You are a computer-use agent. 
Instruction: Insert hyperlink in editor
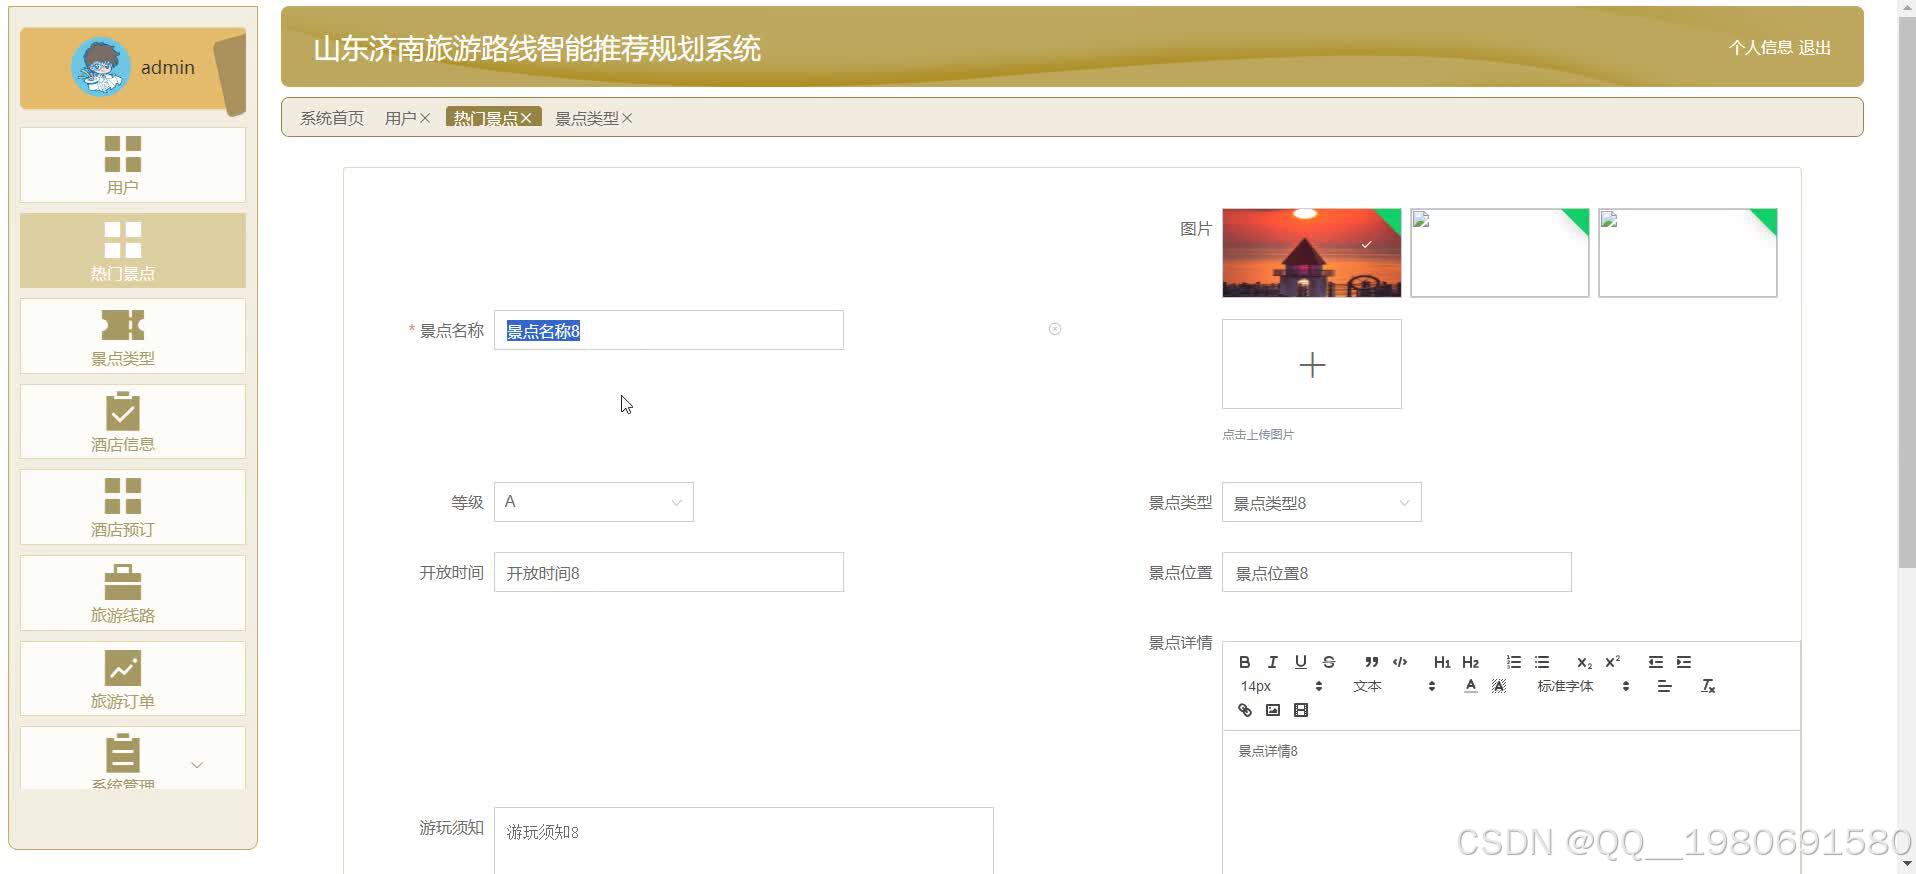(x=1244, y=710)
